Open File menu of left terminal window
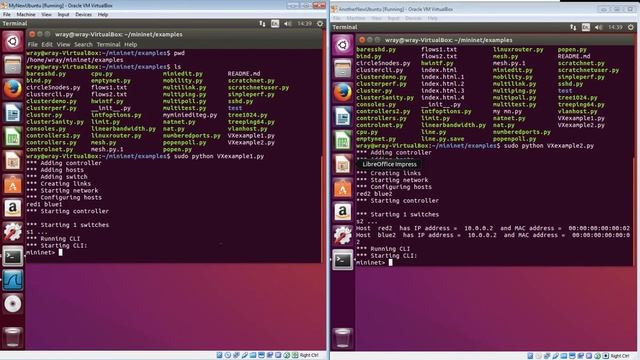The width and height of the screenshot is (640, 360). tap(33, 44)
